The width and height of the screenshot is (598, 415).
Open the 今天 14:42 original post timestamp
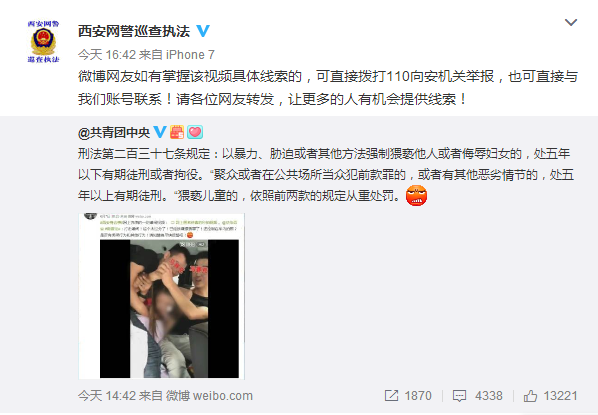pos(107,396)
